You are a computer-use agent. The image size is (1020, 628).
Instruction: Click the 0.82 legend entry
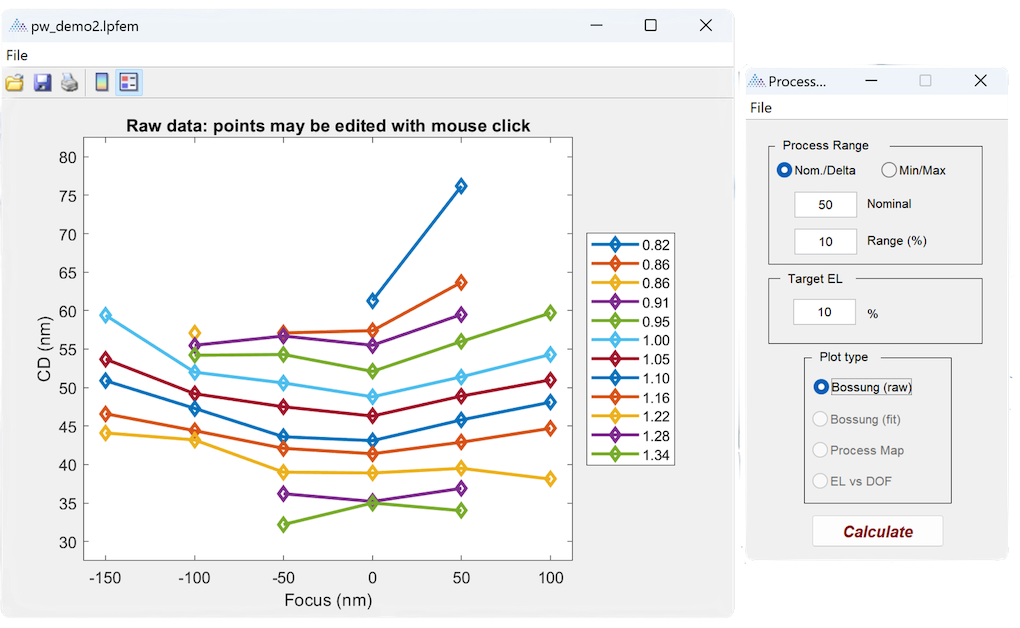point(630,245)
